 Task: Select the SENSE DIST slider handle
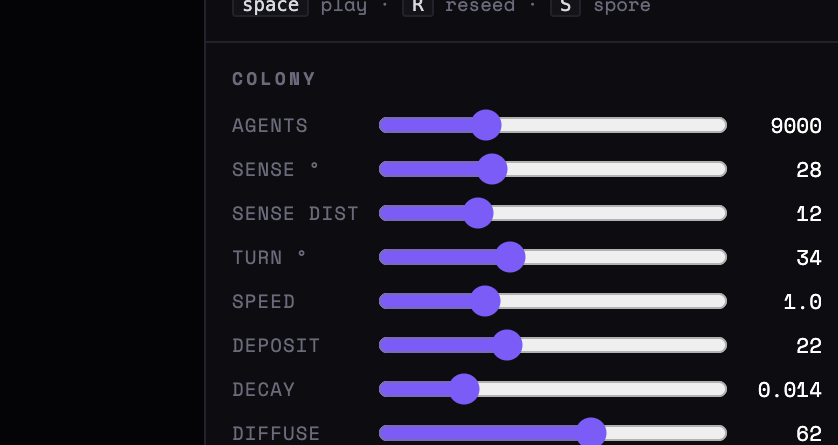(x=478, y=213)
